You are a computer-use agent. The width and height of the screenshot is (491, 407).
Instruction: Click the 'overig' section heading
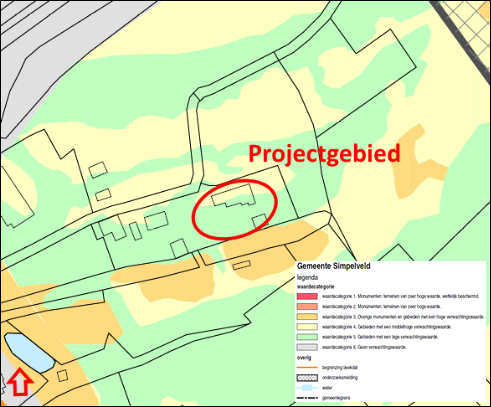pyautogui.click(x=304, y=358)
